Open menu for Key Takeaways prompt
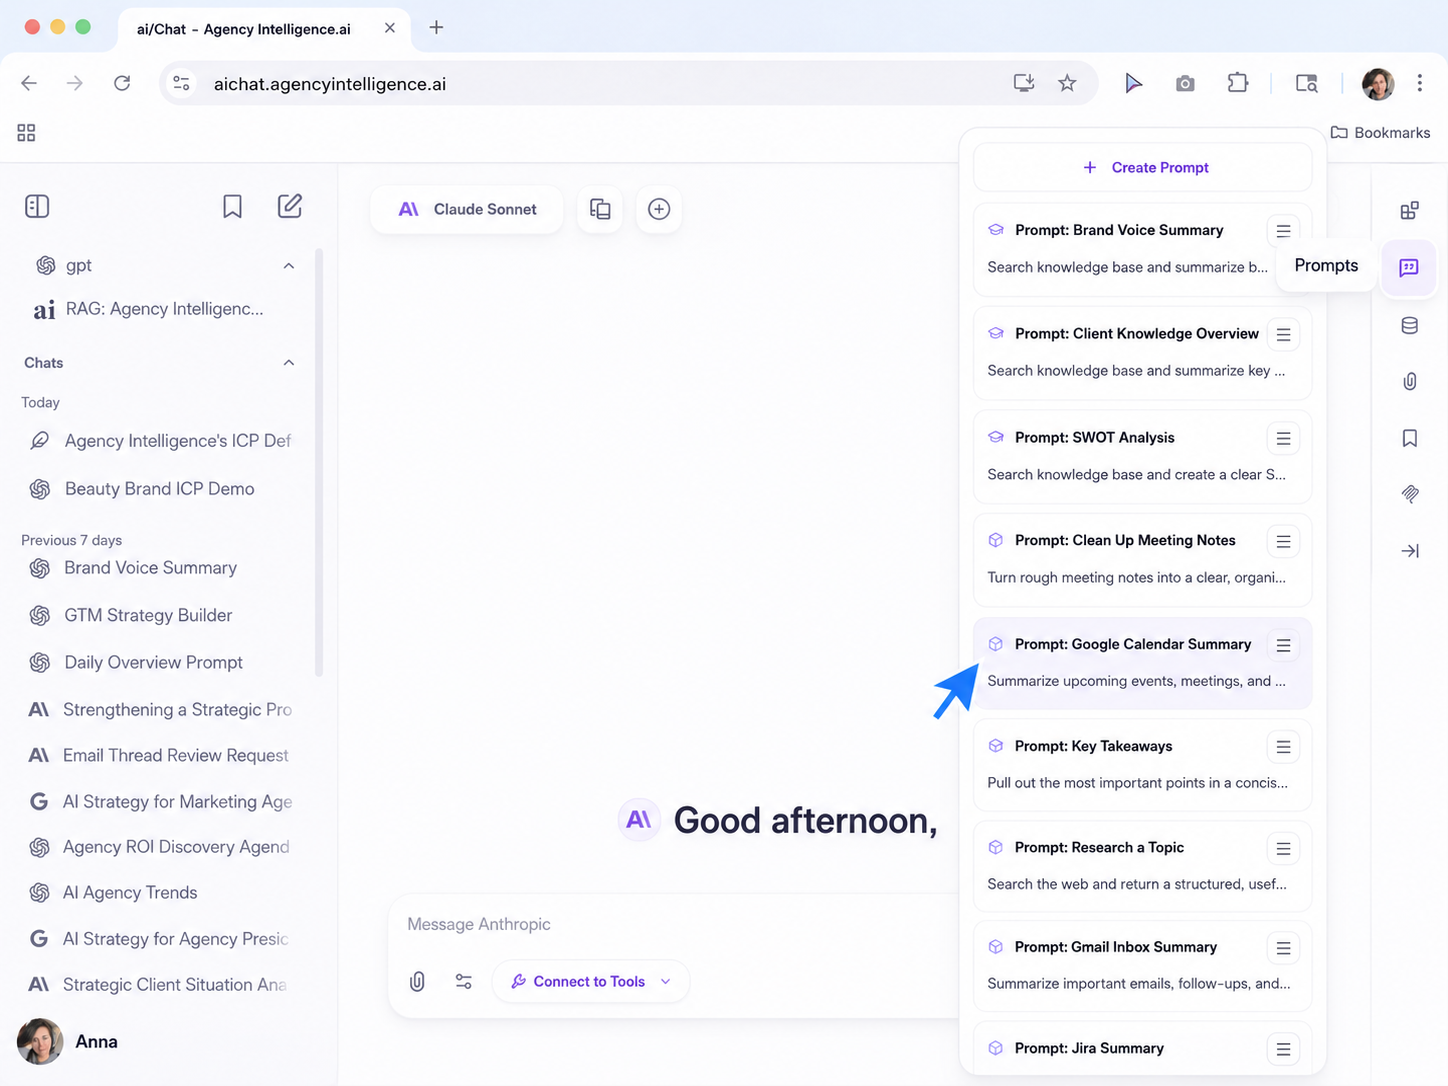The height and width of the screenshot is (1086, 1448). pos(1283,748)
